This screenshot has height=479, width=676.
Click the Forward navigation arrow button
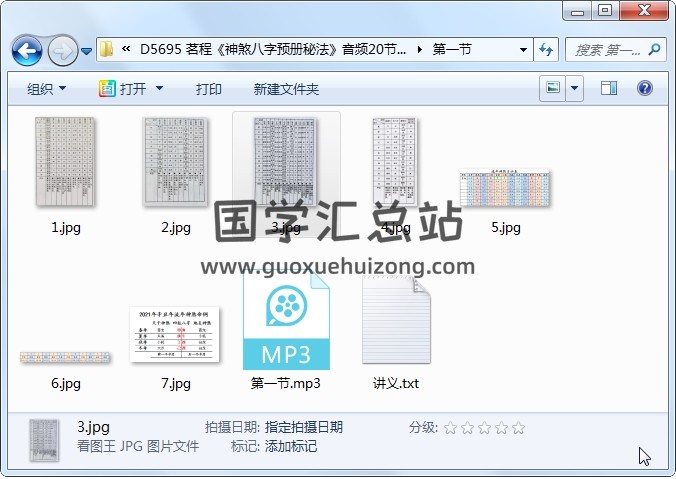pos(62,49)
